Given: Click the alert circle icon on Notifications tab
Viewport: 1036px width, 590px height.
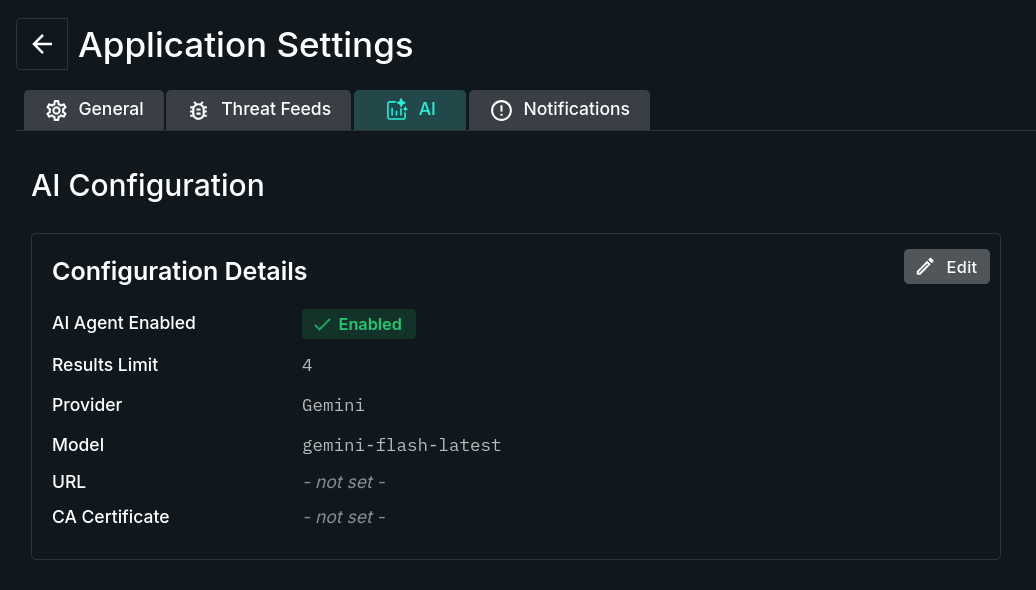Looking at the screenshot, I should click(x=501, y=110).
